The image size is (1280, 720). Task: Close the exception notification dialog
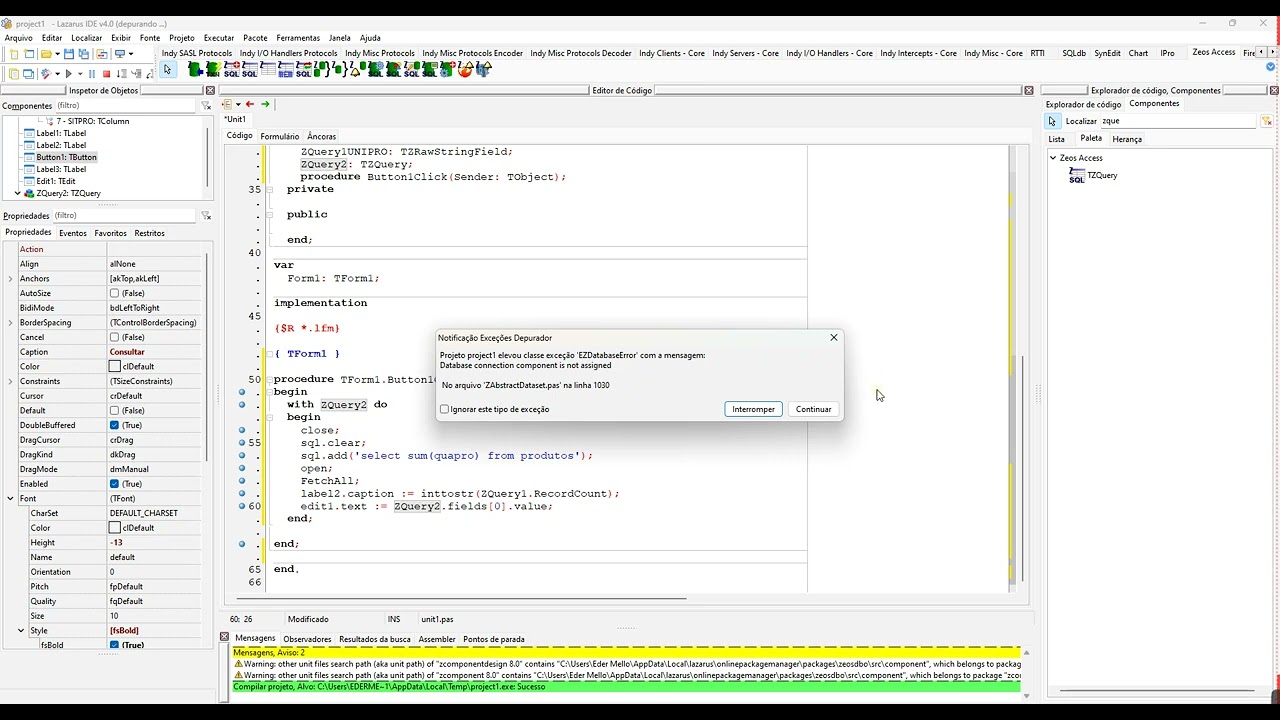coord(834,337)
